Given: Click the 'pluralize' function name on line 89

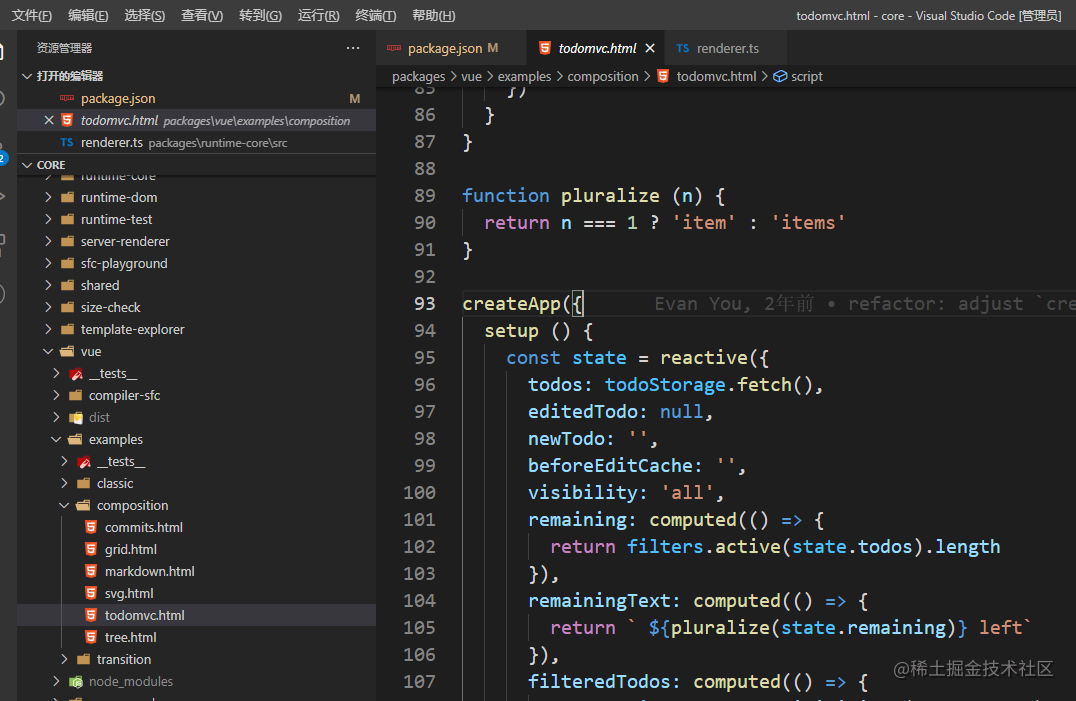Looking at the screenshot, I should 610,196.
